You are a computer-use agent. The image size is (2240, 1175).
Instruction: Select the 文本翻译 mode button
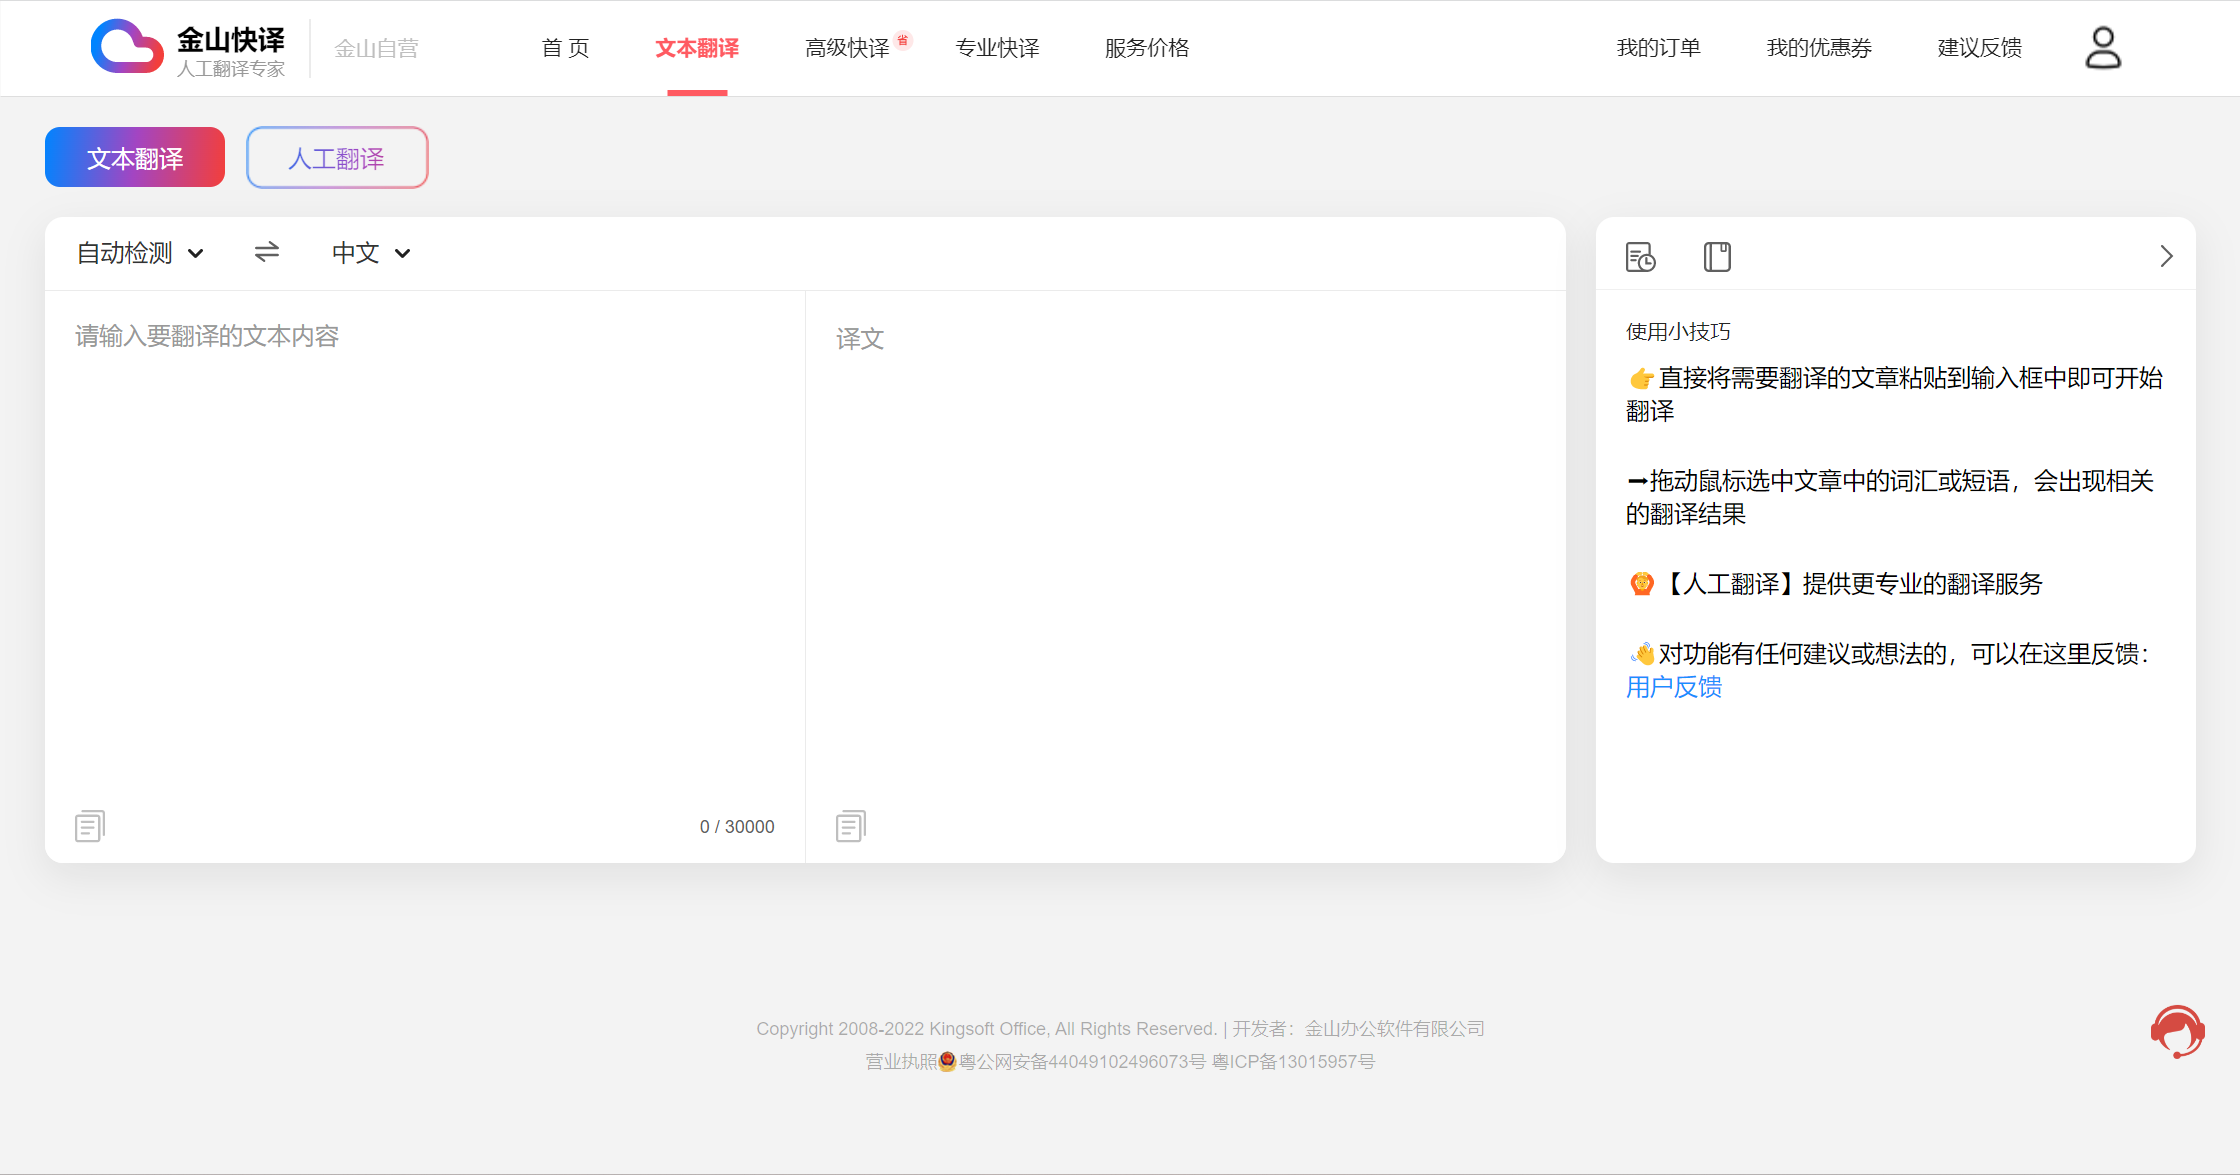135,158
